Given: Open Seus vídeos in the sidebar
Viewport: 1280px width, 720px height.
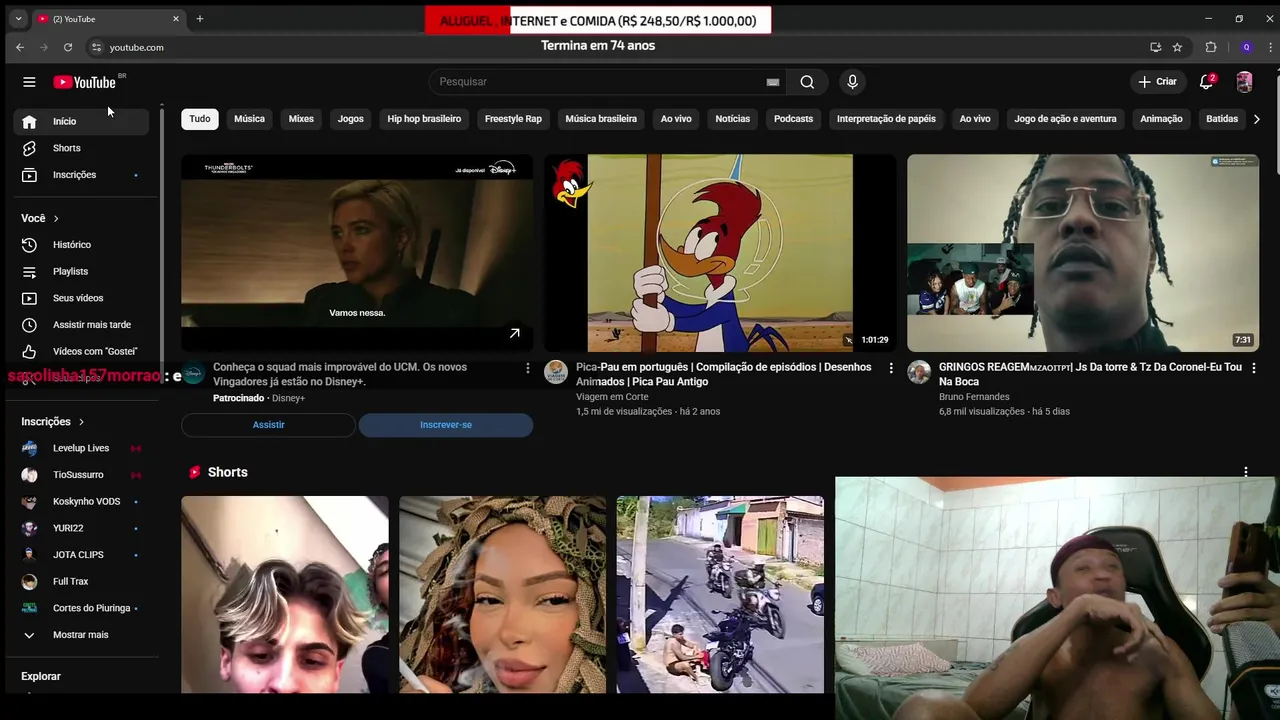Looking at the screenshot, I should point(82,298).
